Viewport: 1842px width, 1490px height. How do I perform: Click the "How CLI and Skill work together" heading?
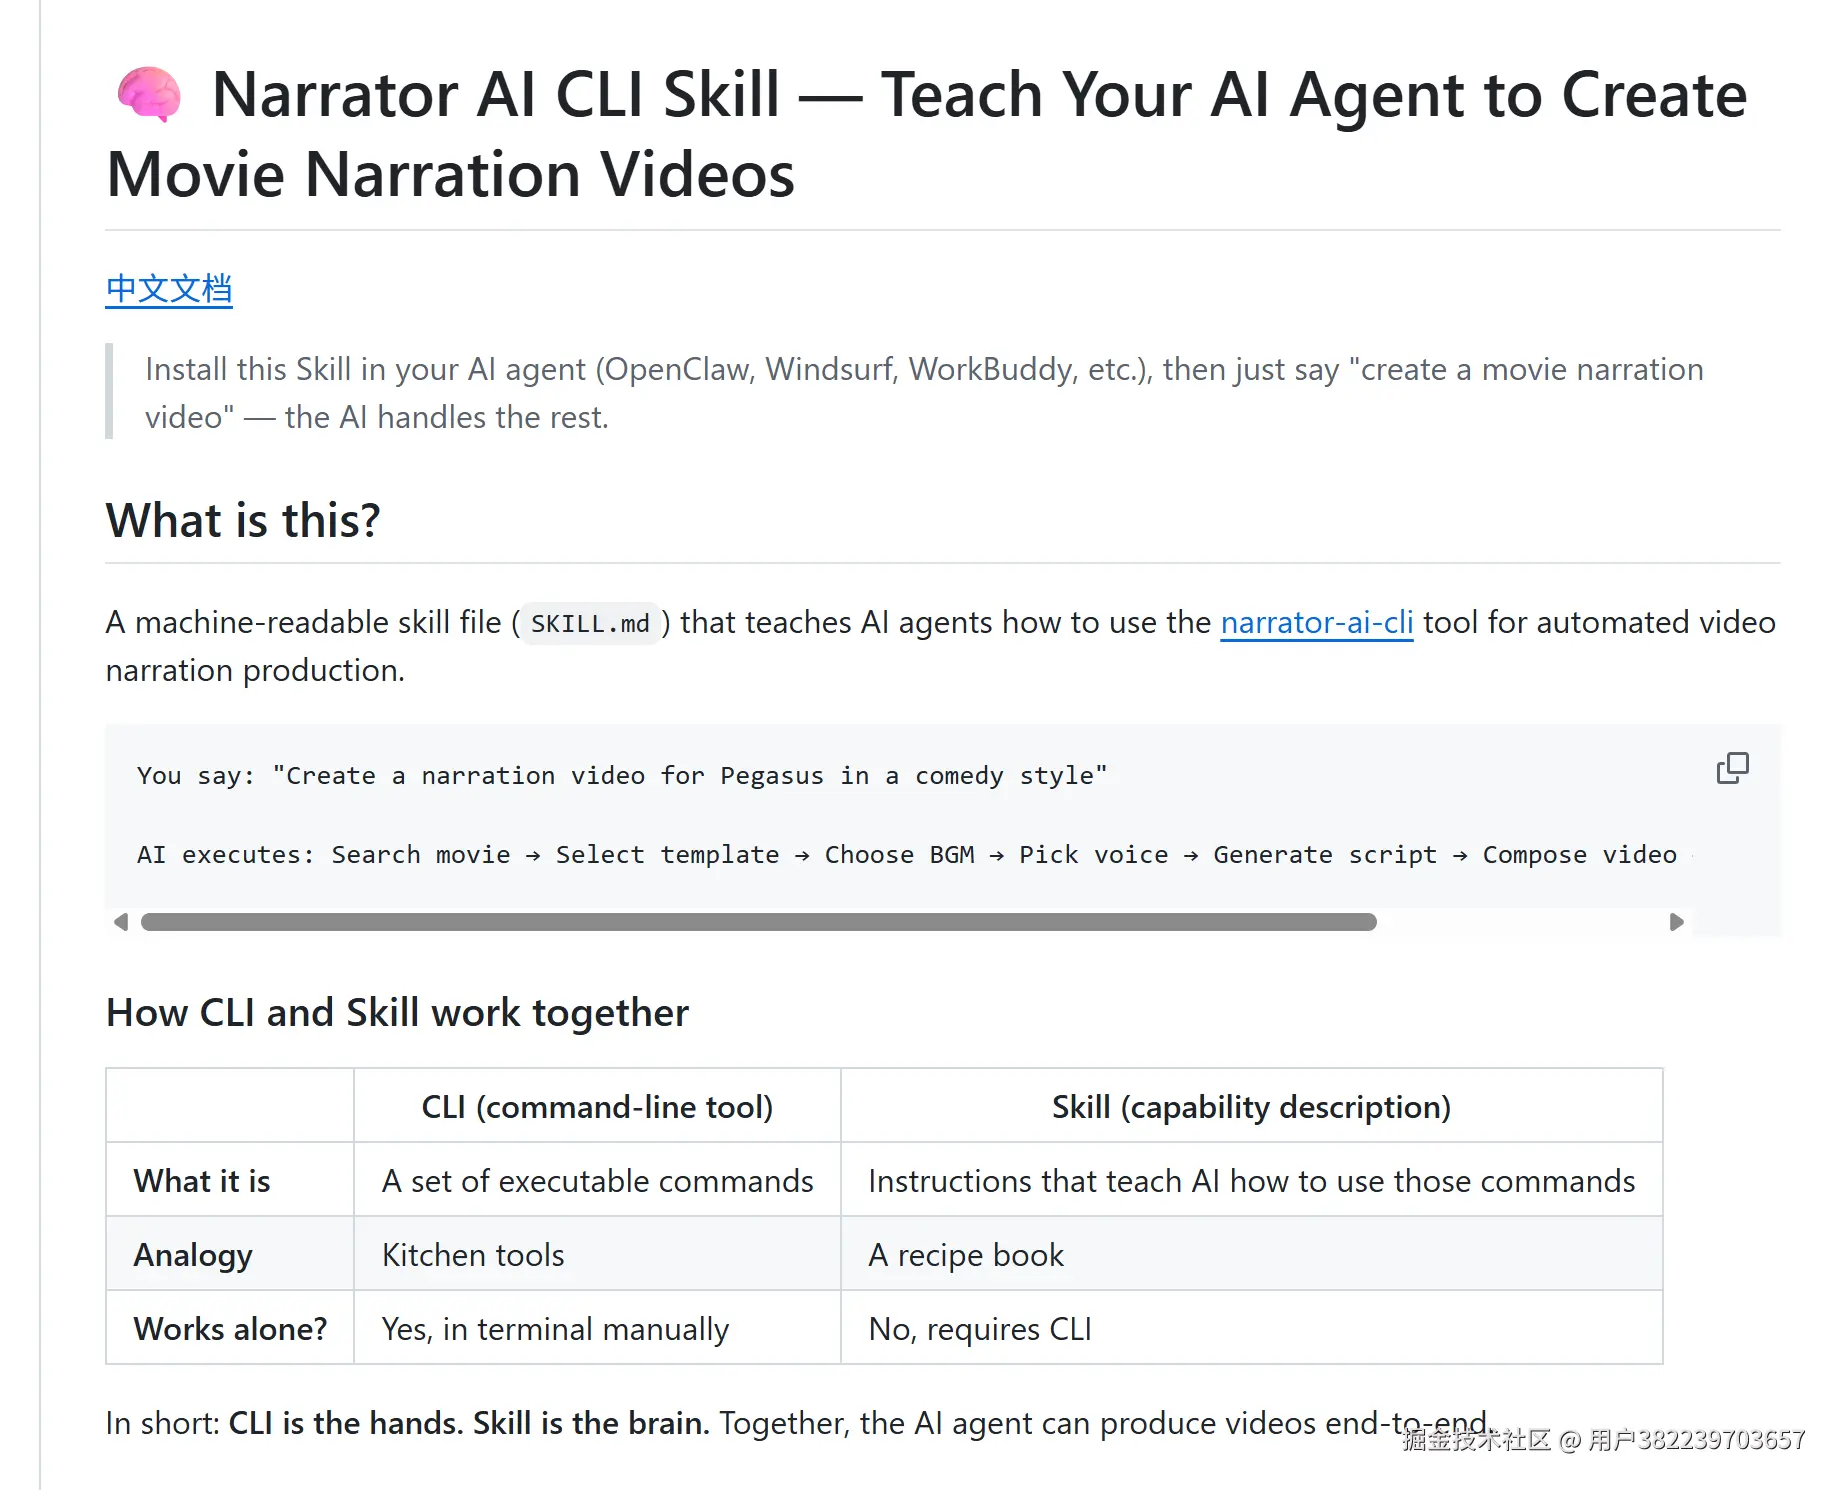coord(397,1012)
